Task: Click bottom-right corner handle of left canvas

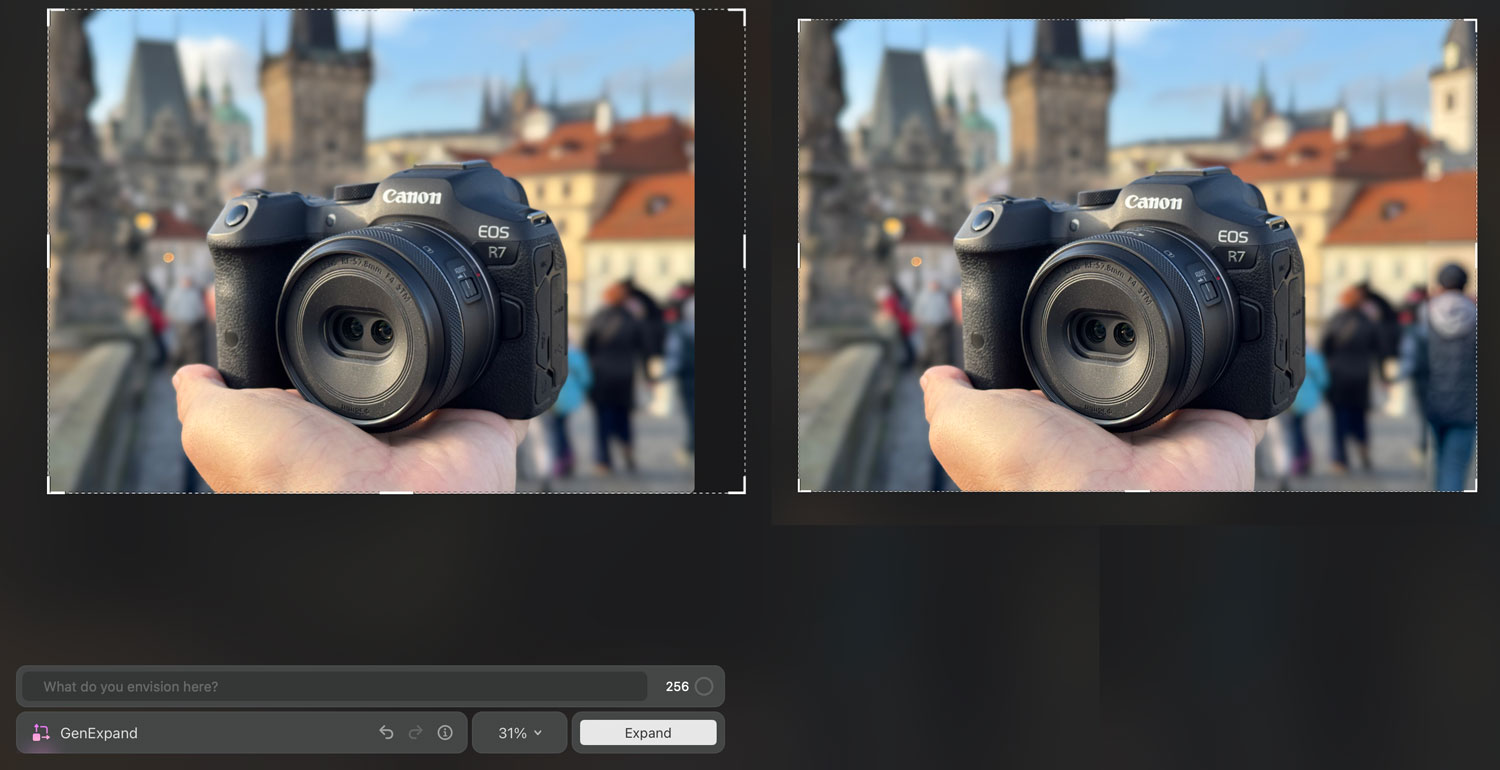Action: pos(743,491)
